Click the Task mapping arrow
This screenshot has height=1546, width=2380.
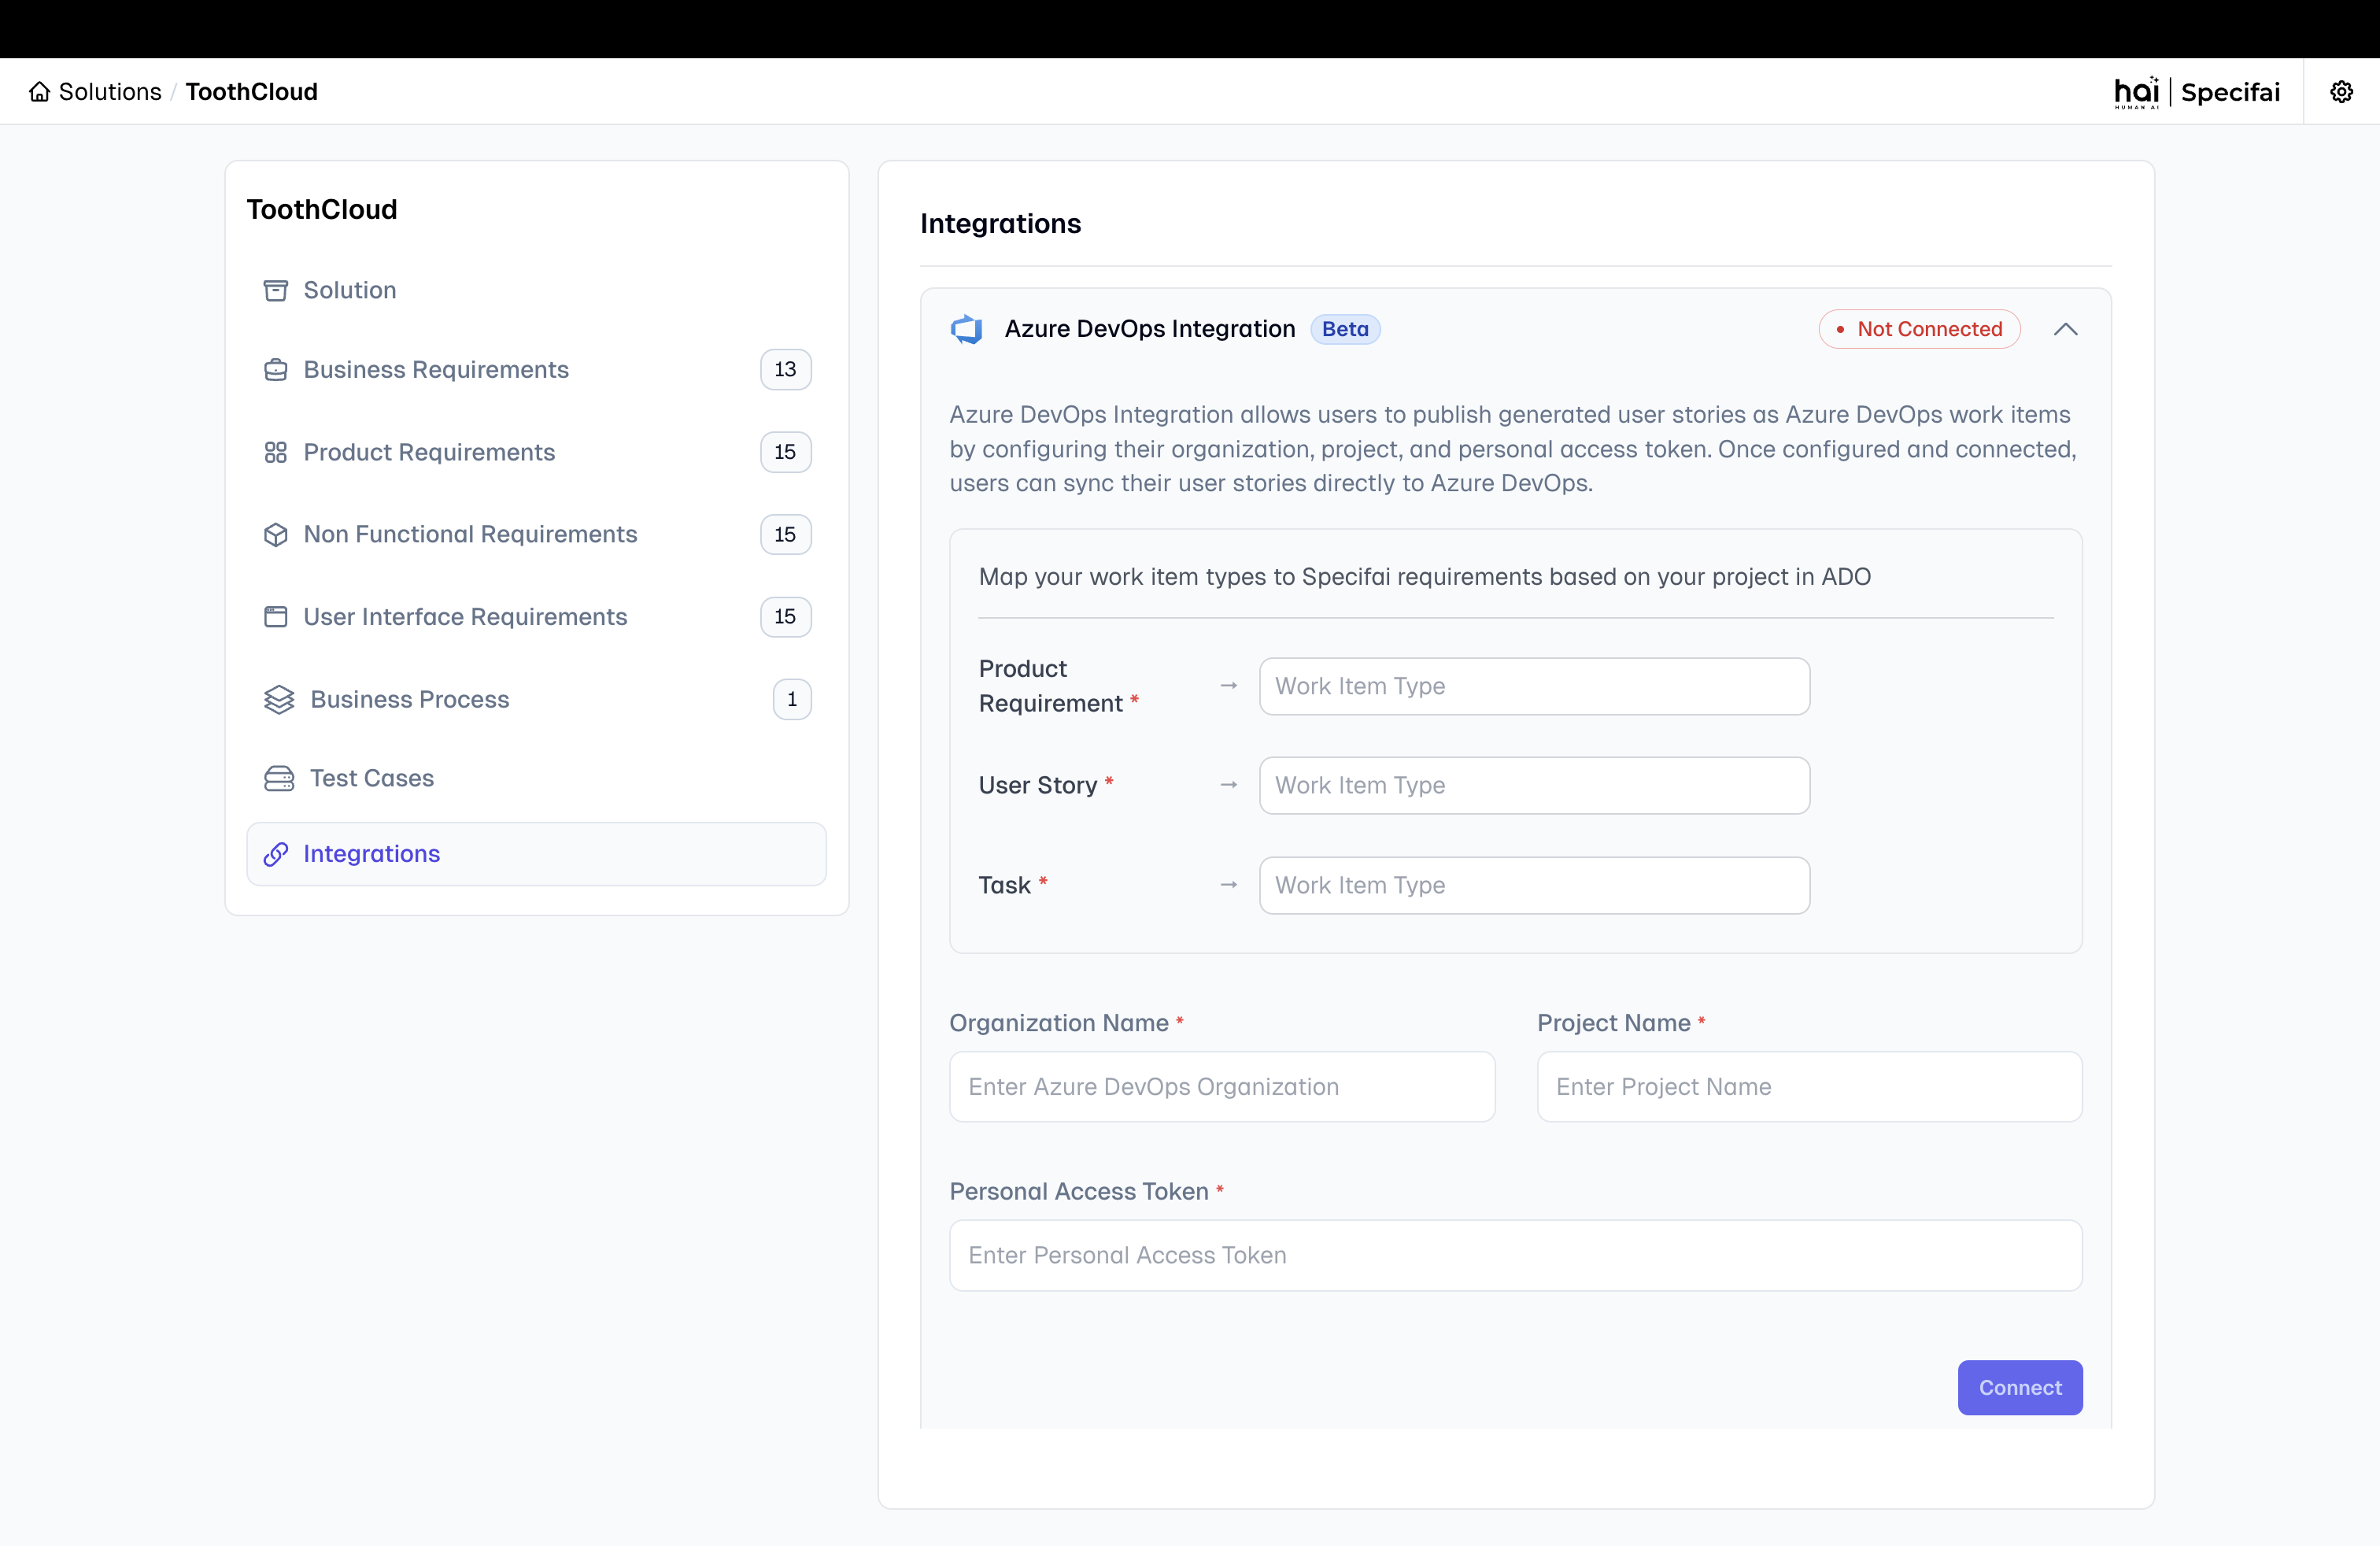click(1229, 885)
